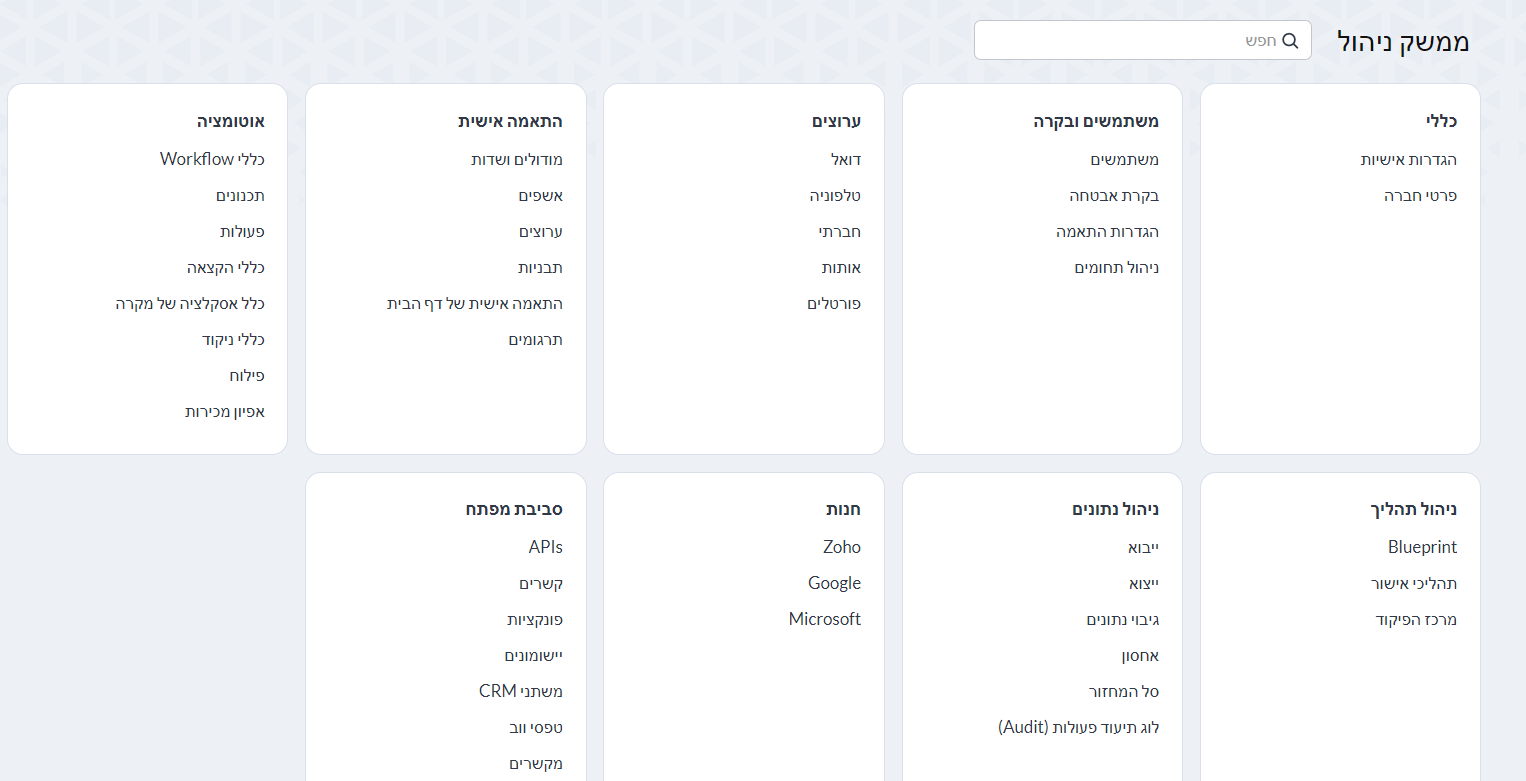Open התאמה אישית של דף הבית
This screenshot has width=1526, height=781.
[x=475, y=304]
